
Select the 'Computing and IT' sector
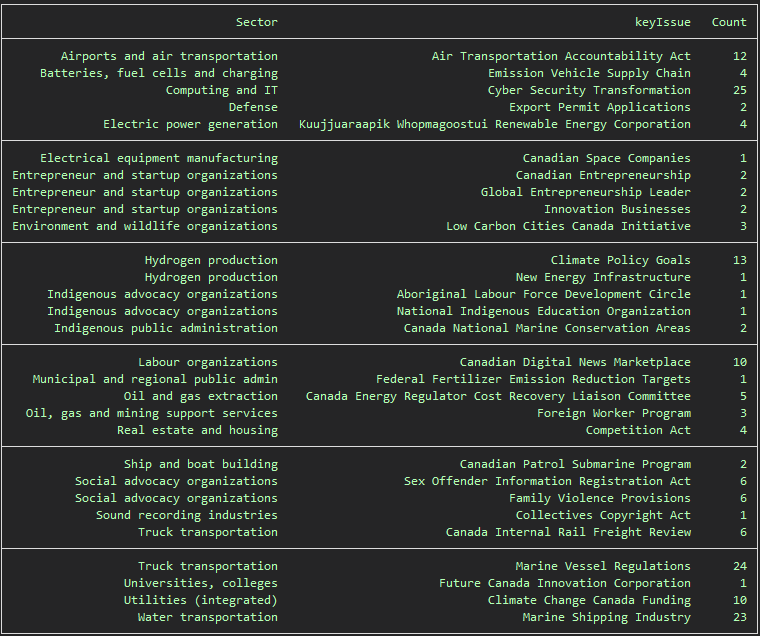click(x=222, y=90)
